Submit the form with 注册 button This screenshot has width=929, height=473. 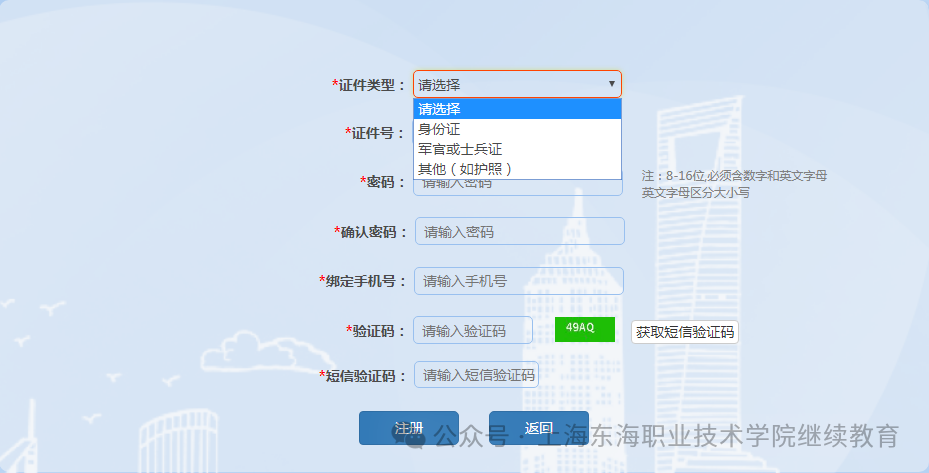pyautogui.click(x=408, y=428)
